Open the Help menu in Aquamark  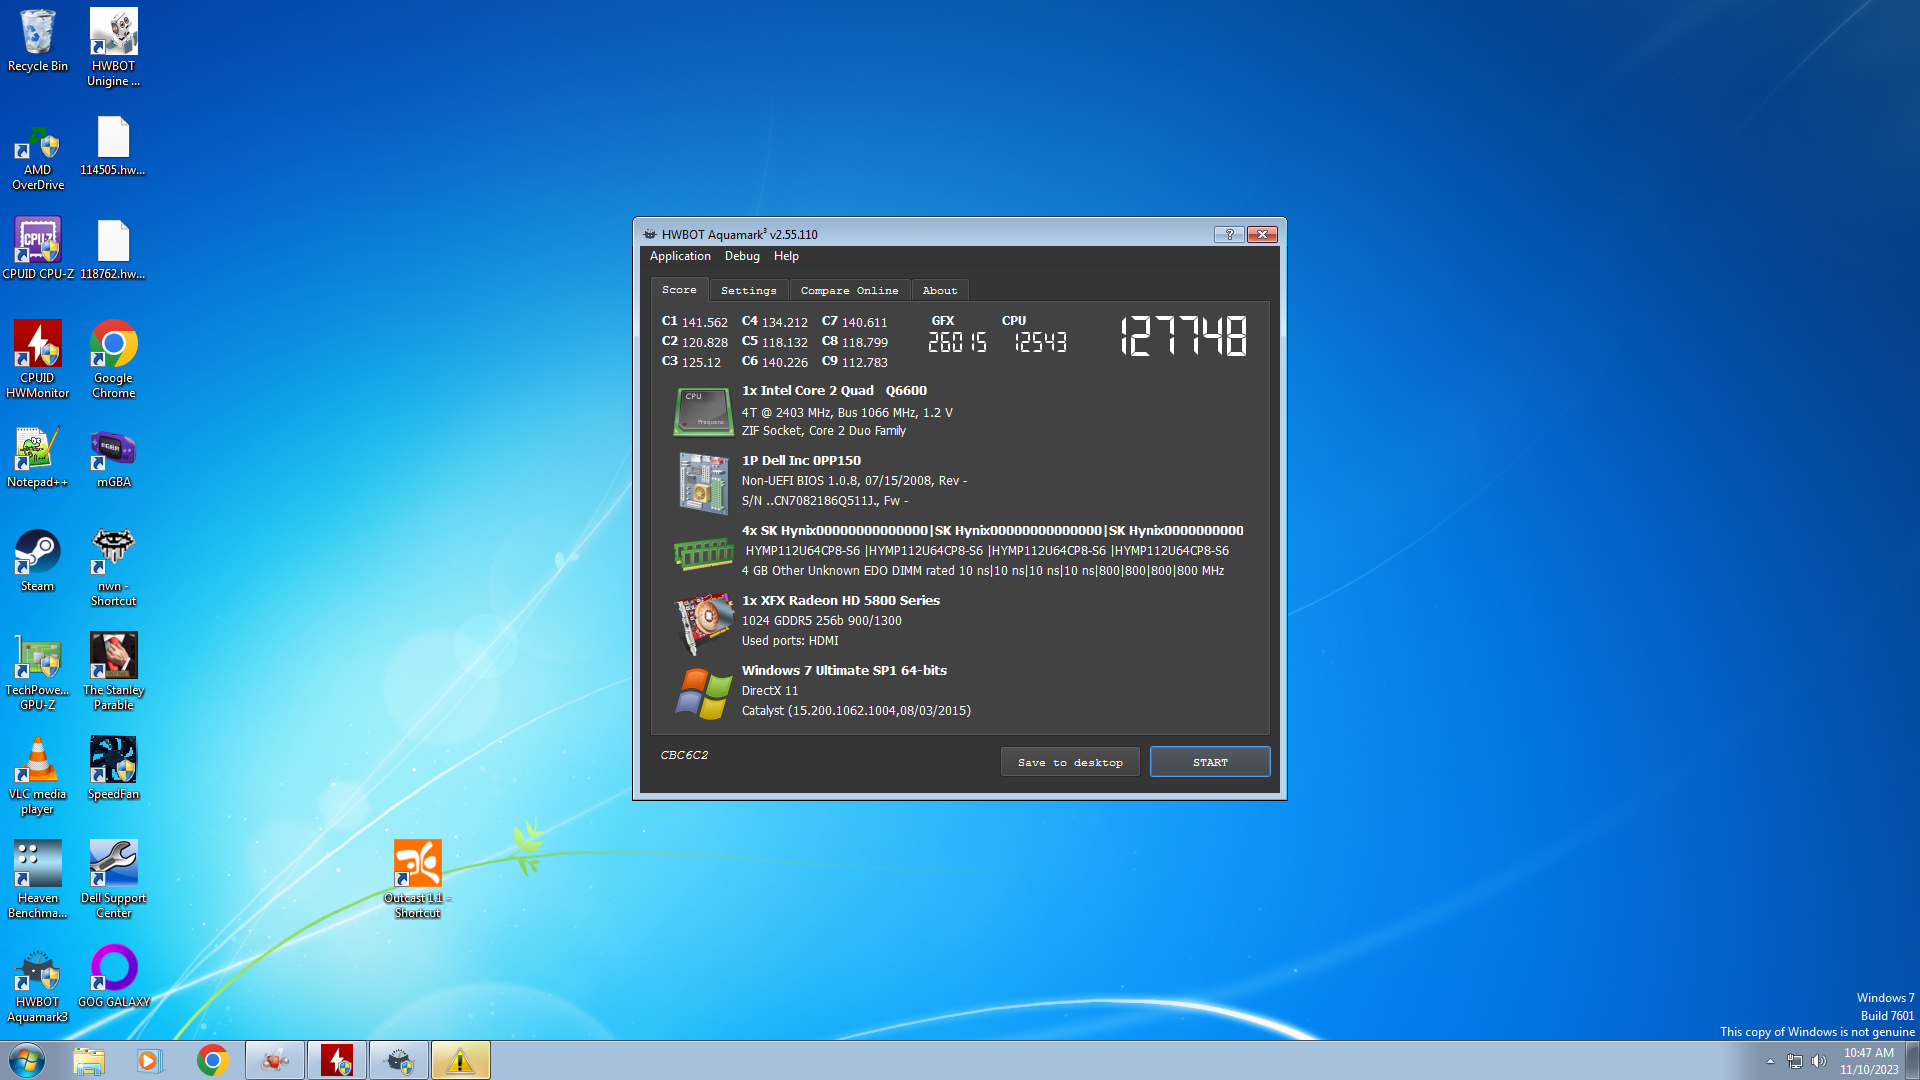pyautogui.click(x=786, y=256)
